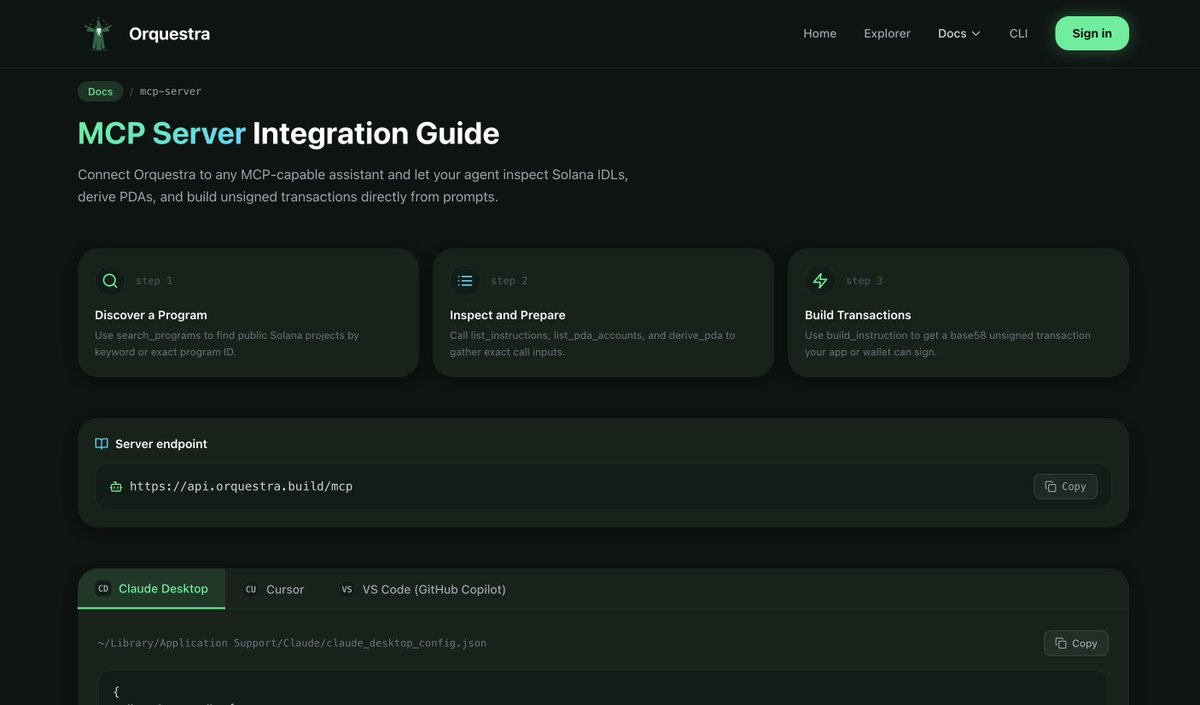Click the endpoint URL https://api.orquestra.build/mcp
Image resolution: width=1200 pixels, height=705 pixels.
(x=241, y=487)
